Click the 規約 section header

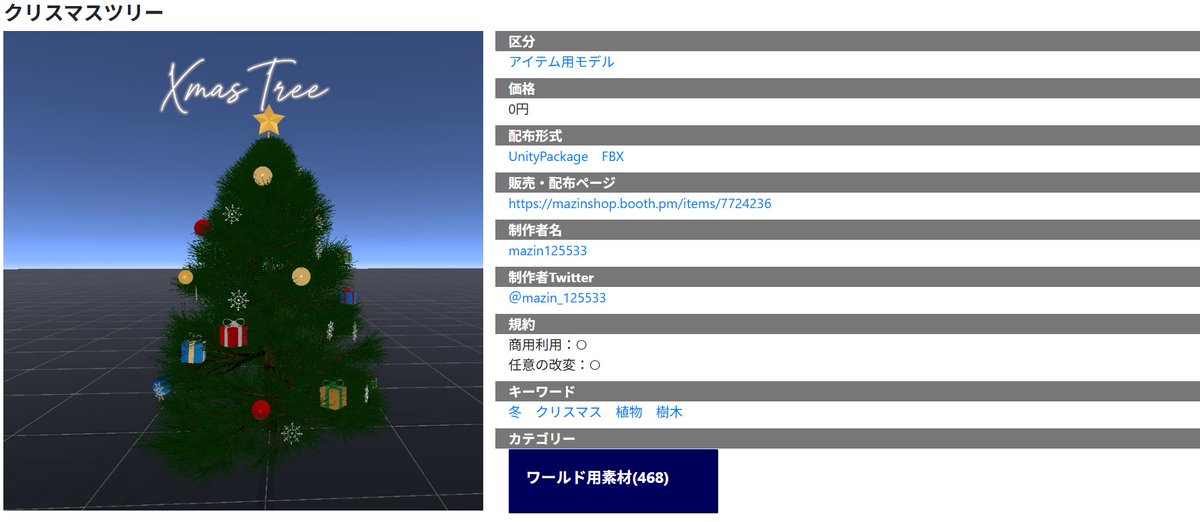(x=848, y=324)
